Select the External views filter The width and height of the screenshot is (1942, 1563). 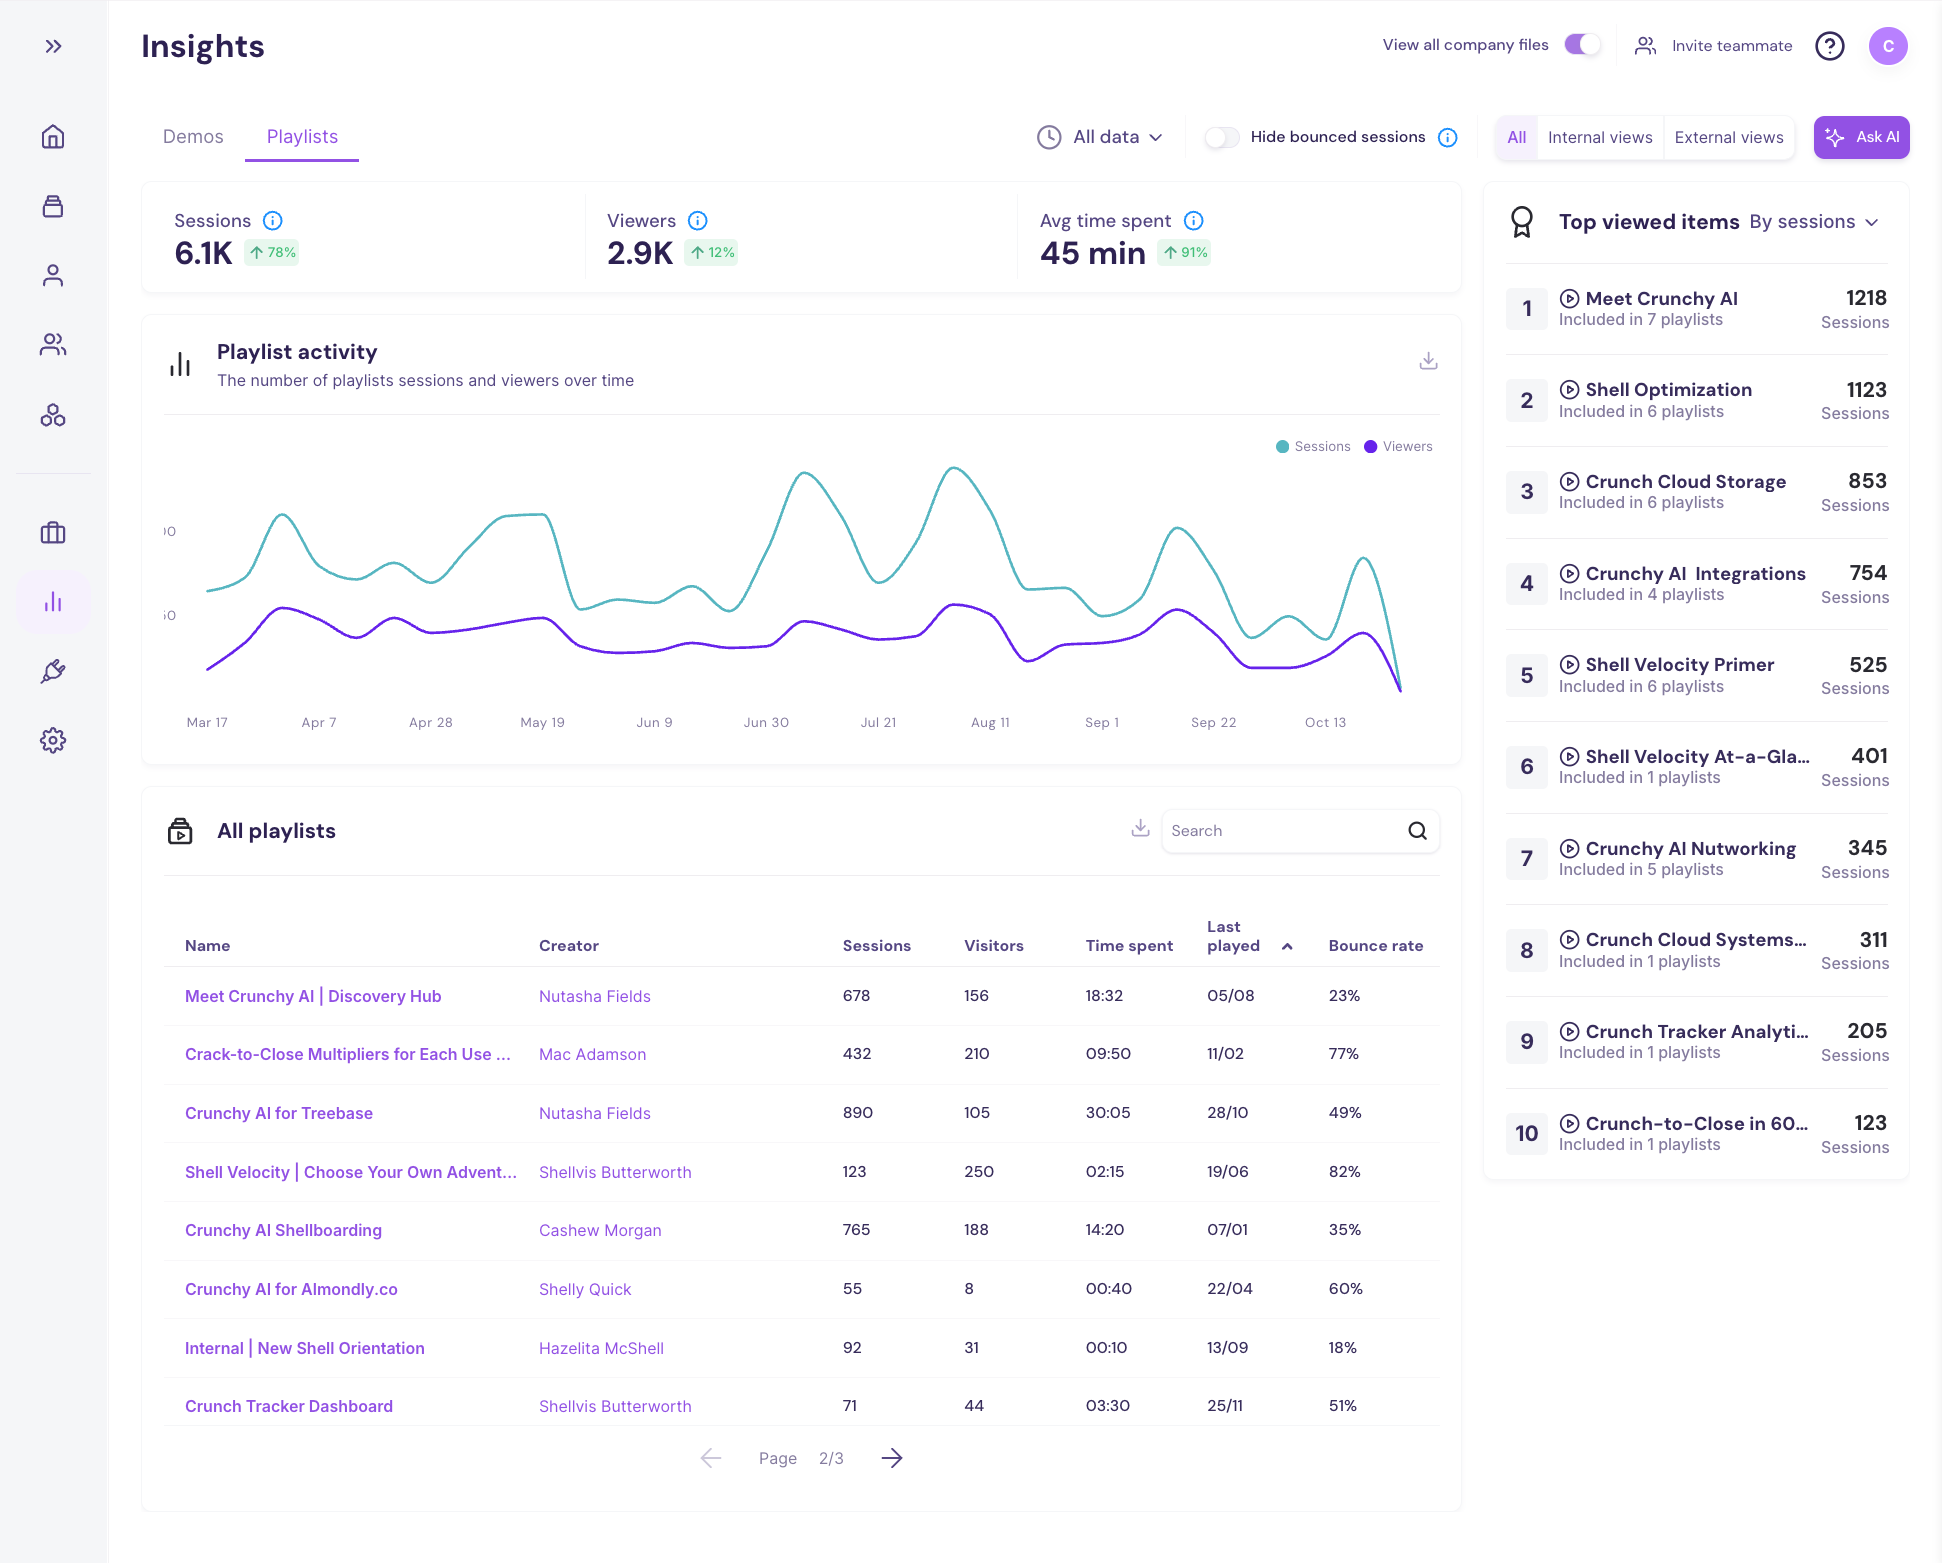(x=1728, y=137)
